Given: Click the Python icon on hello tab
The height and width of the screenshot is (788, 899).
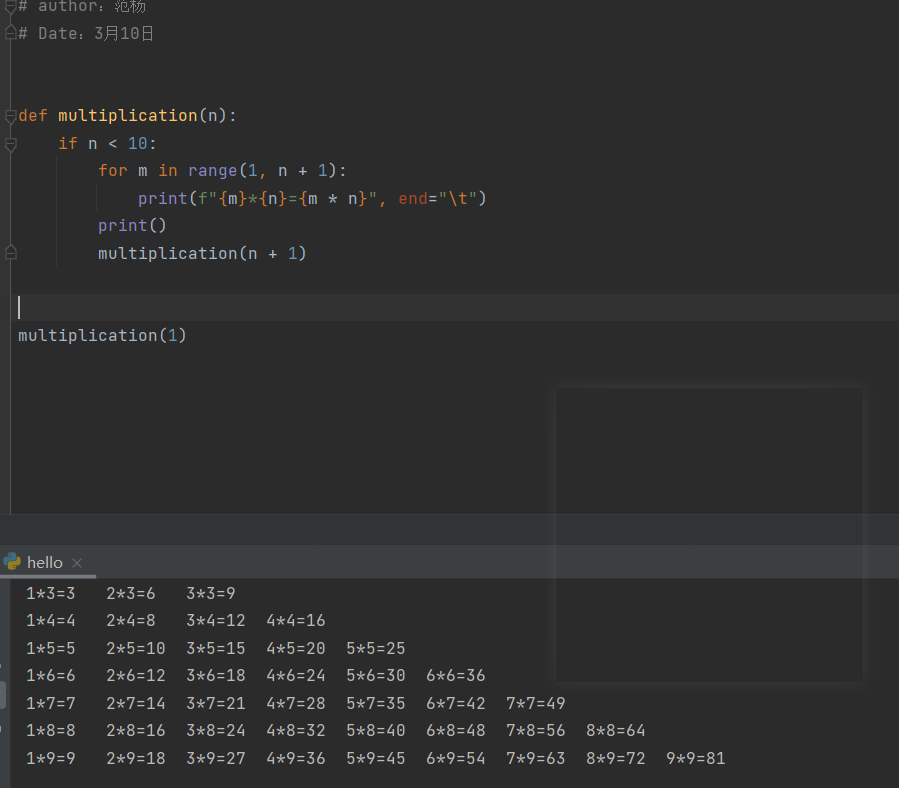Looking at the screenshot, I should 12,562.
